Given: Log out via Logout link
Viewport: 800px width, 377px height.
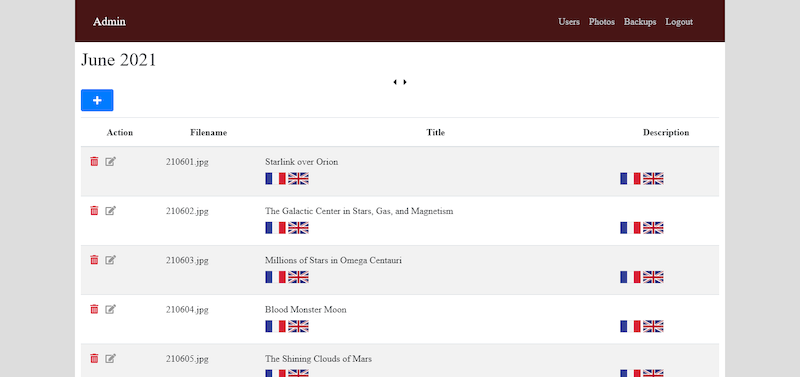Looking at the screenshot, I should tap(679, 22).
